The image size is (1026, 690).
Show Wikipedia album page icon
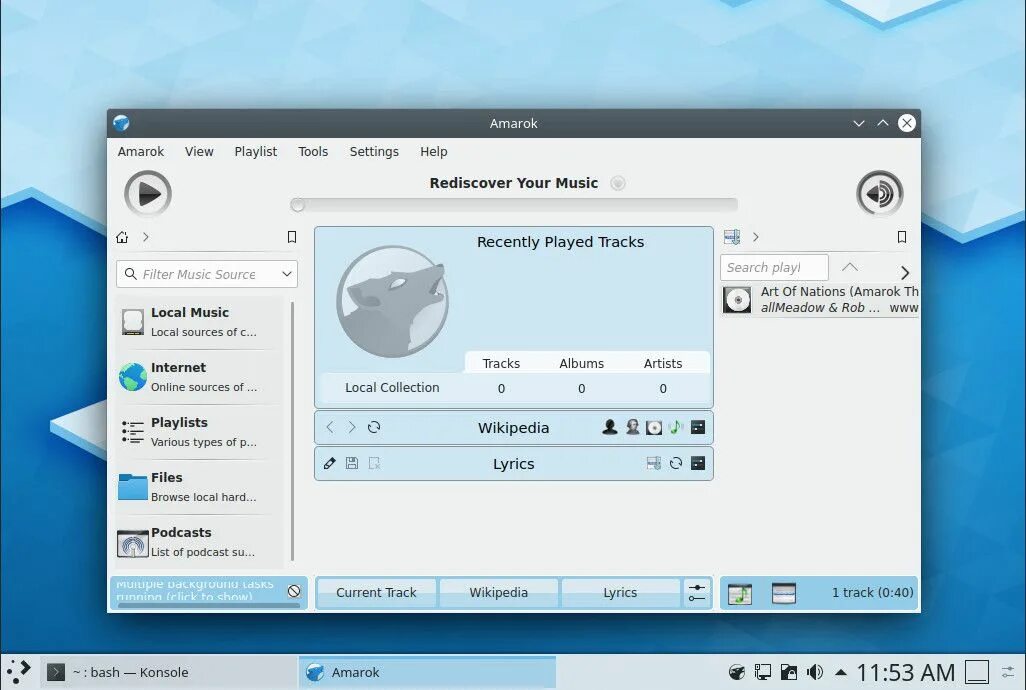(654, 427)
